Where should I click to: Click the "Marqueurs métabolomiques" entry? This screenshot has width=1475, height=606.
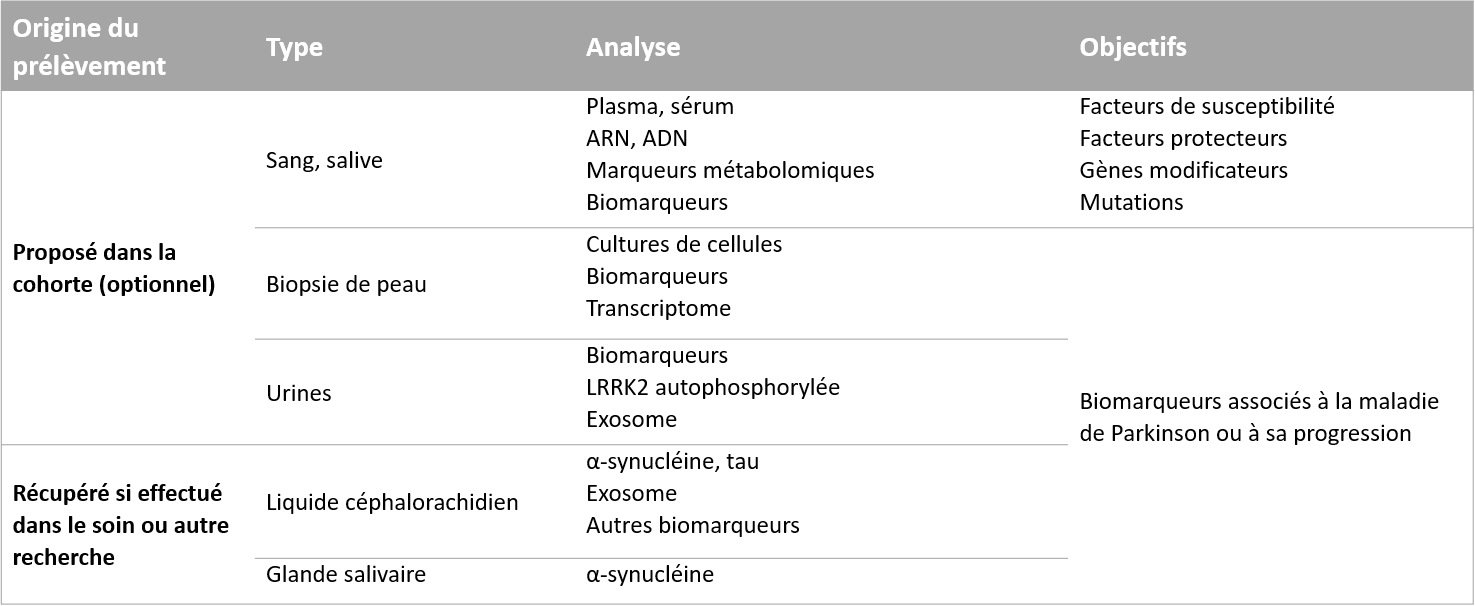(x=730, y=170)
